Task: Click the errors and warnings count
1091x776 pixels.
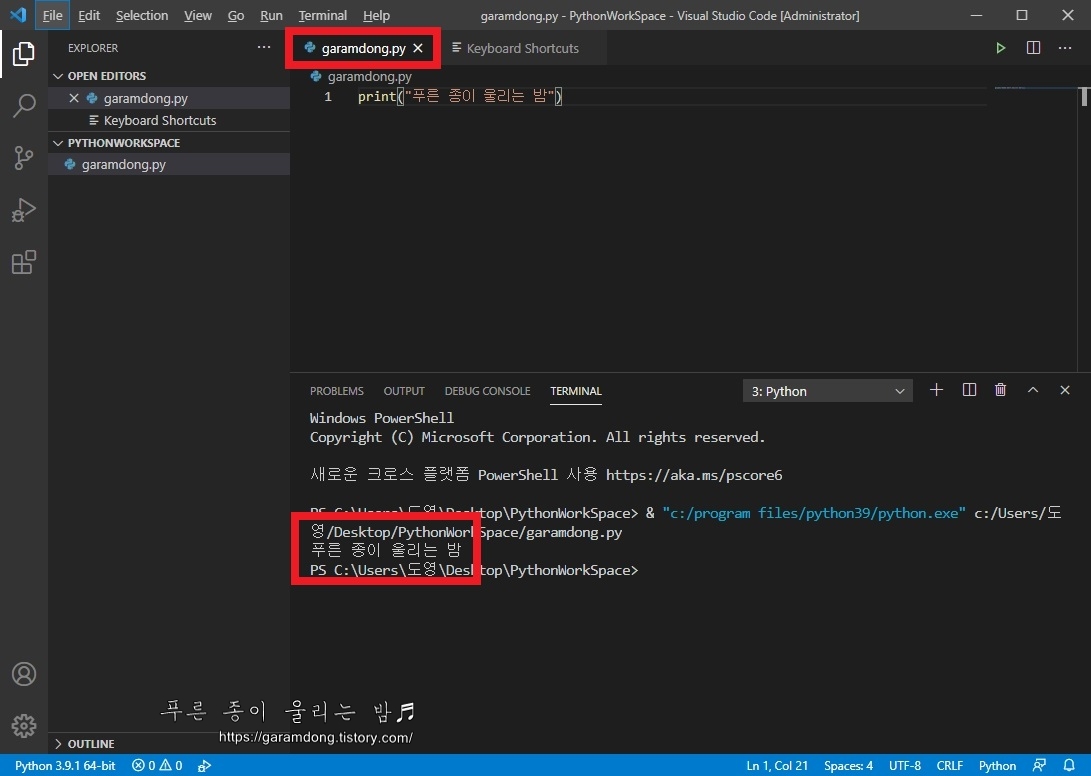Action: click(157, 765)
